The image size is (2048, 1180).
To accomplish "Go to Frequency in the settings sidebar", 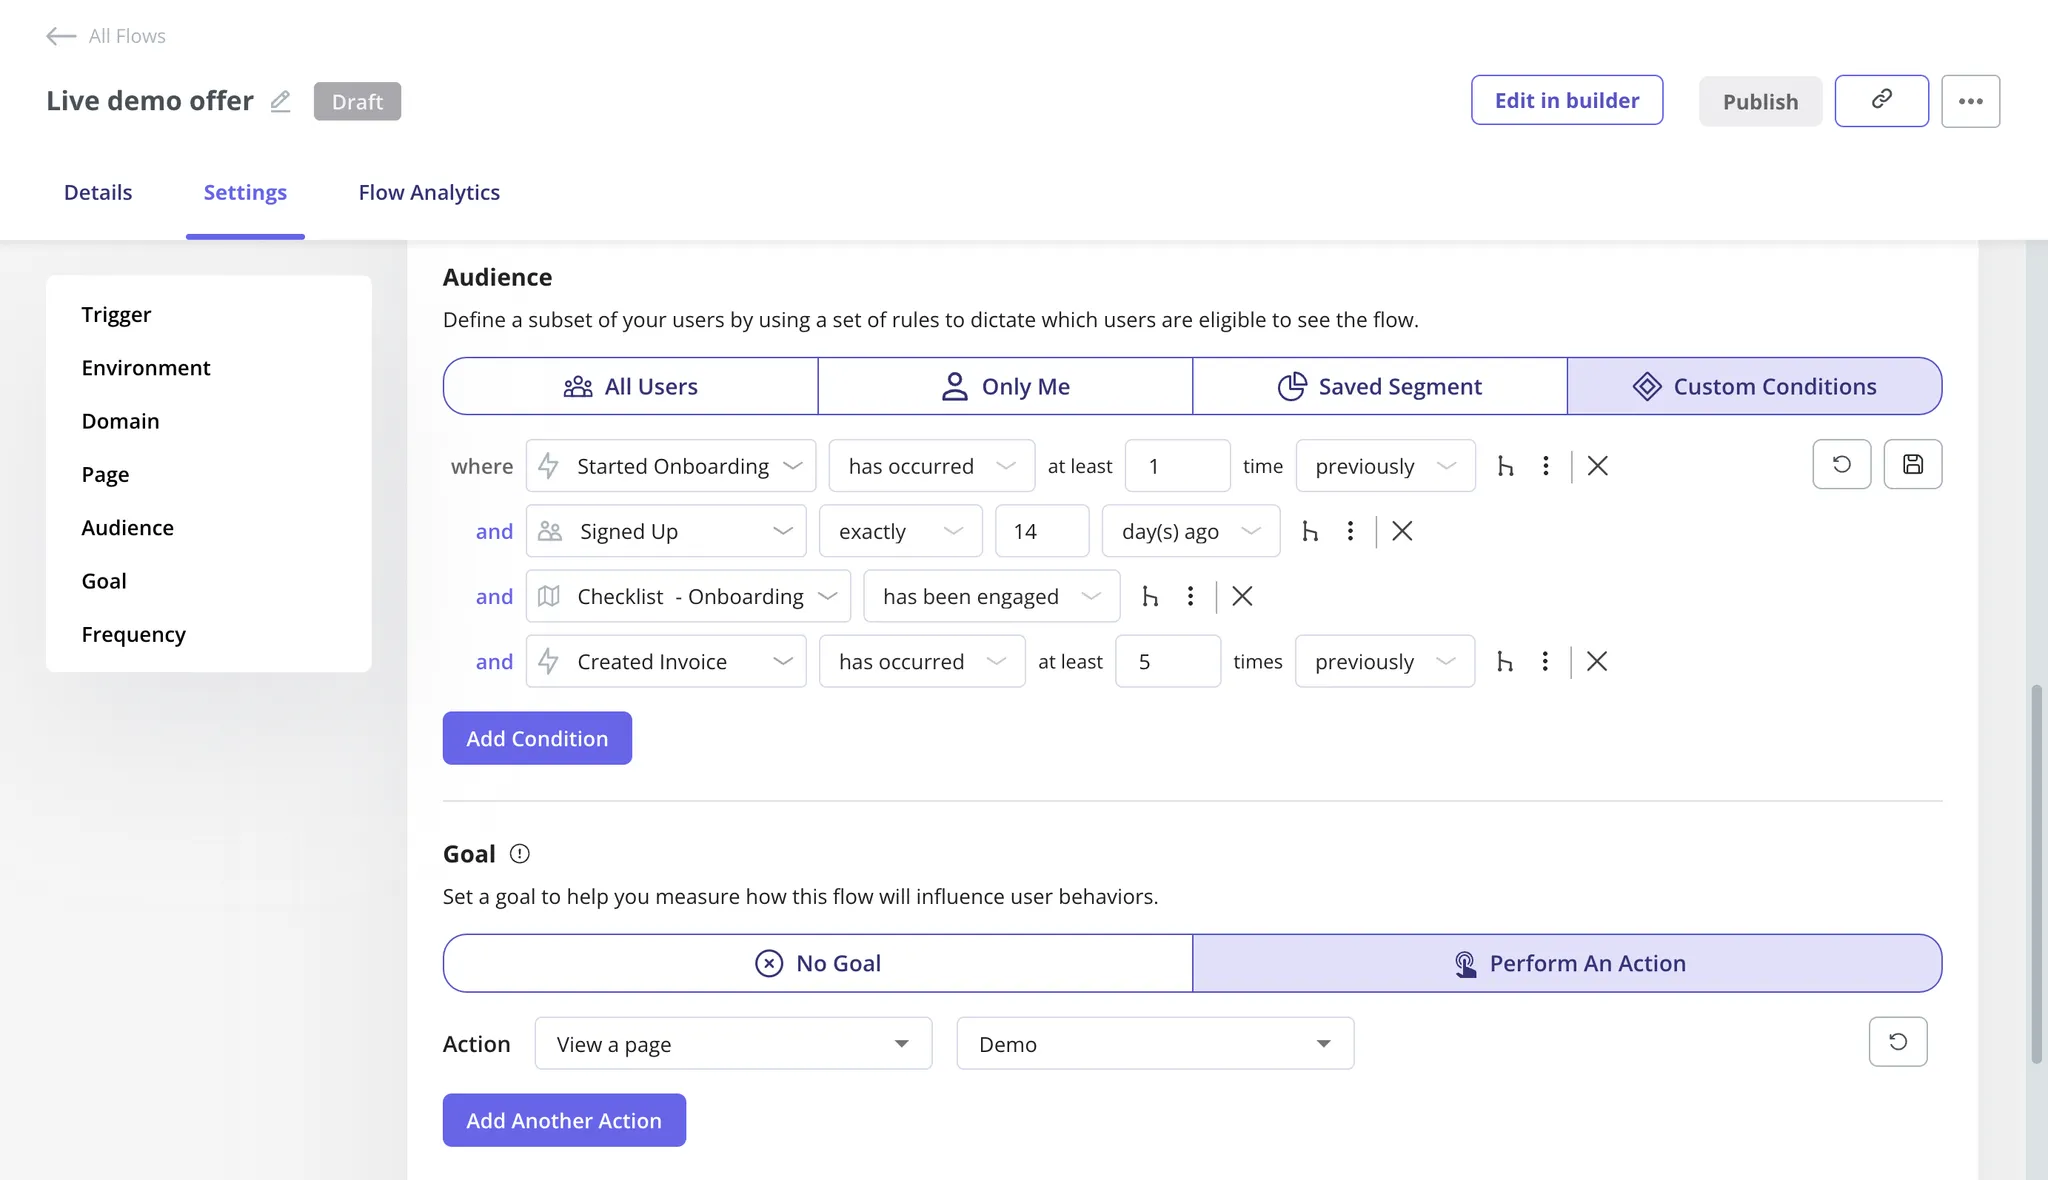I will point(133,634).
